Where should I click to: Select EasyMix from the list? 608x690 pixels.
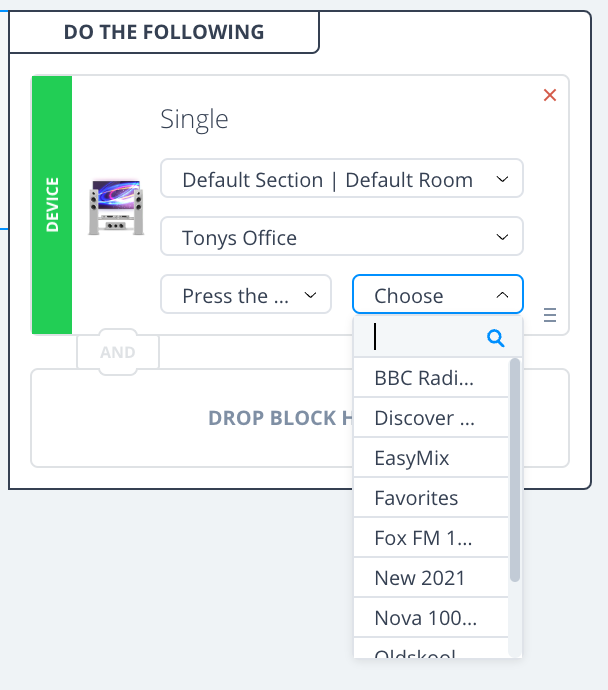[425, 458]
